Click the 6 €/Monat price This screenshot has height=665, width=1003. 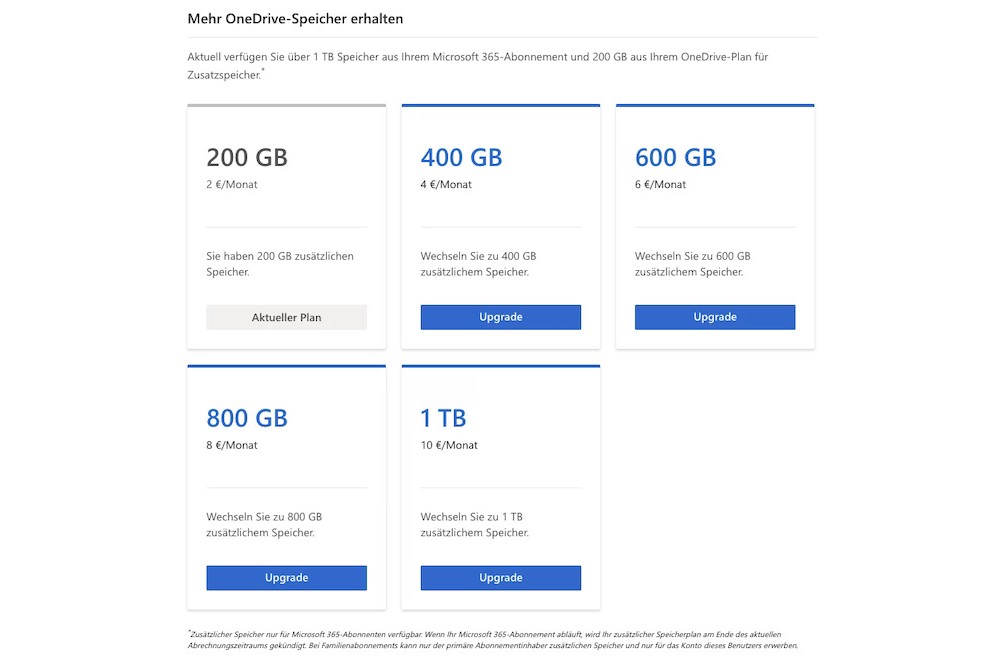pyautogui.click(x=660, y=185)
